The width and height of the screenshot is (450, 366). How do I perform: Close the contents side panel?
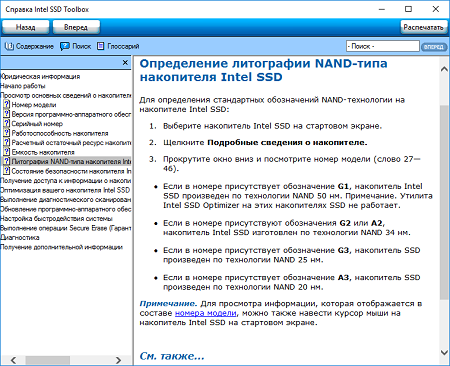click(125, 62)
